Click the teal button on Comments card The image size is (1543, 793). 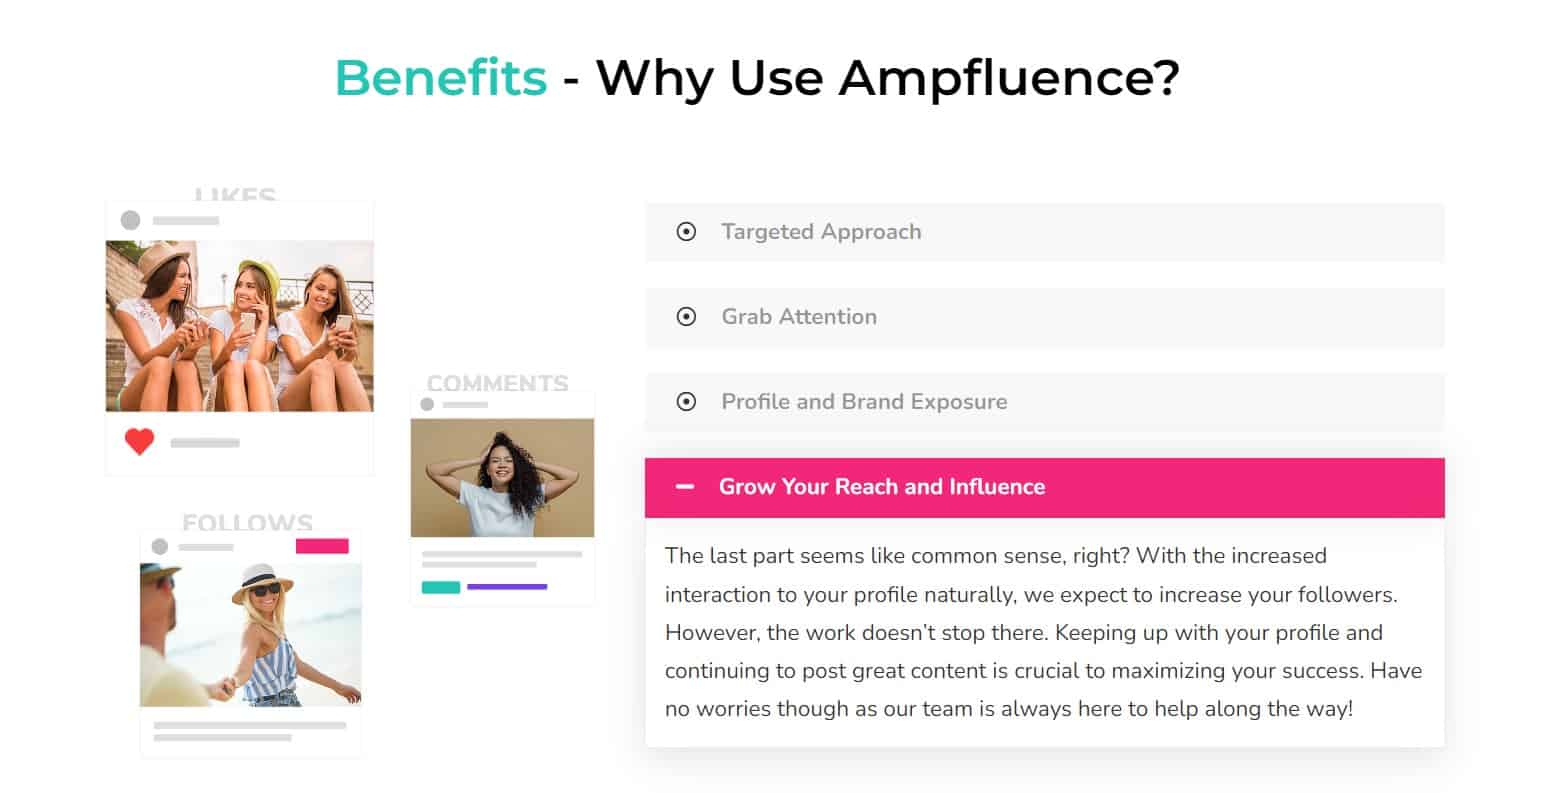pyautogui.click(x=441, y=587)
